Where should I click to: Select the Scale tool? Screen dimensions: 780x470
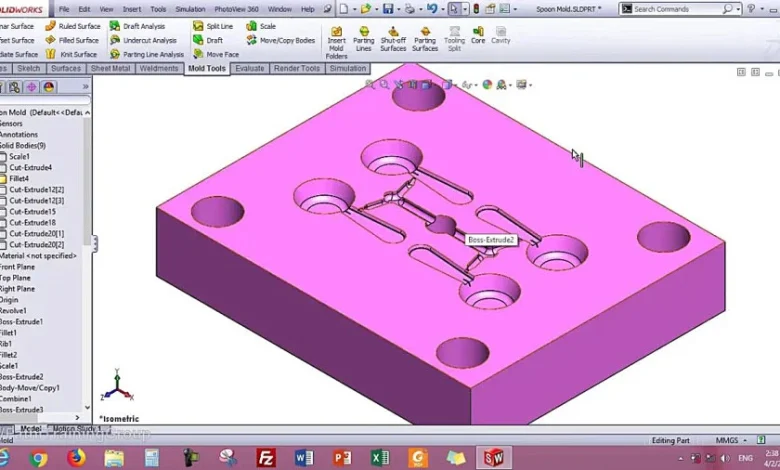pos(261,26)
